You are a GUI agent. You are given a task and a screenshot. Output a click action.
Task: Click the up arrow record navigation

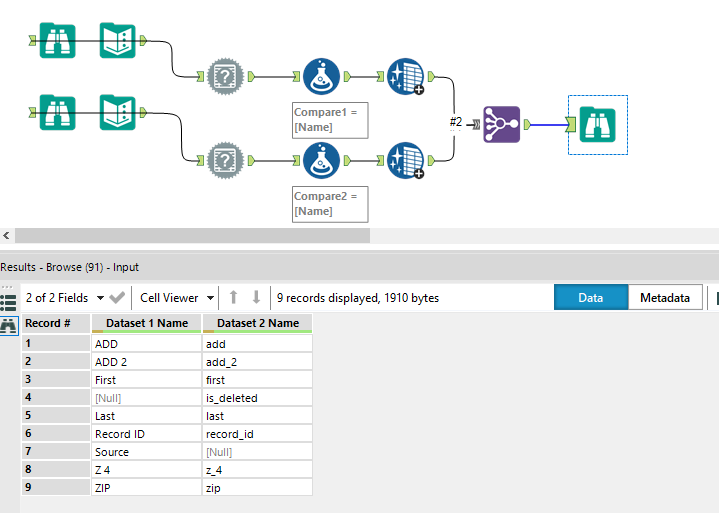pyautogui.click(x=233, y=298)
